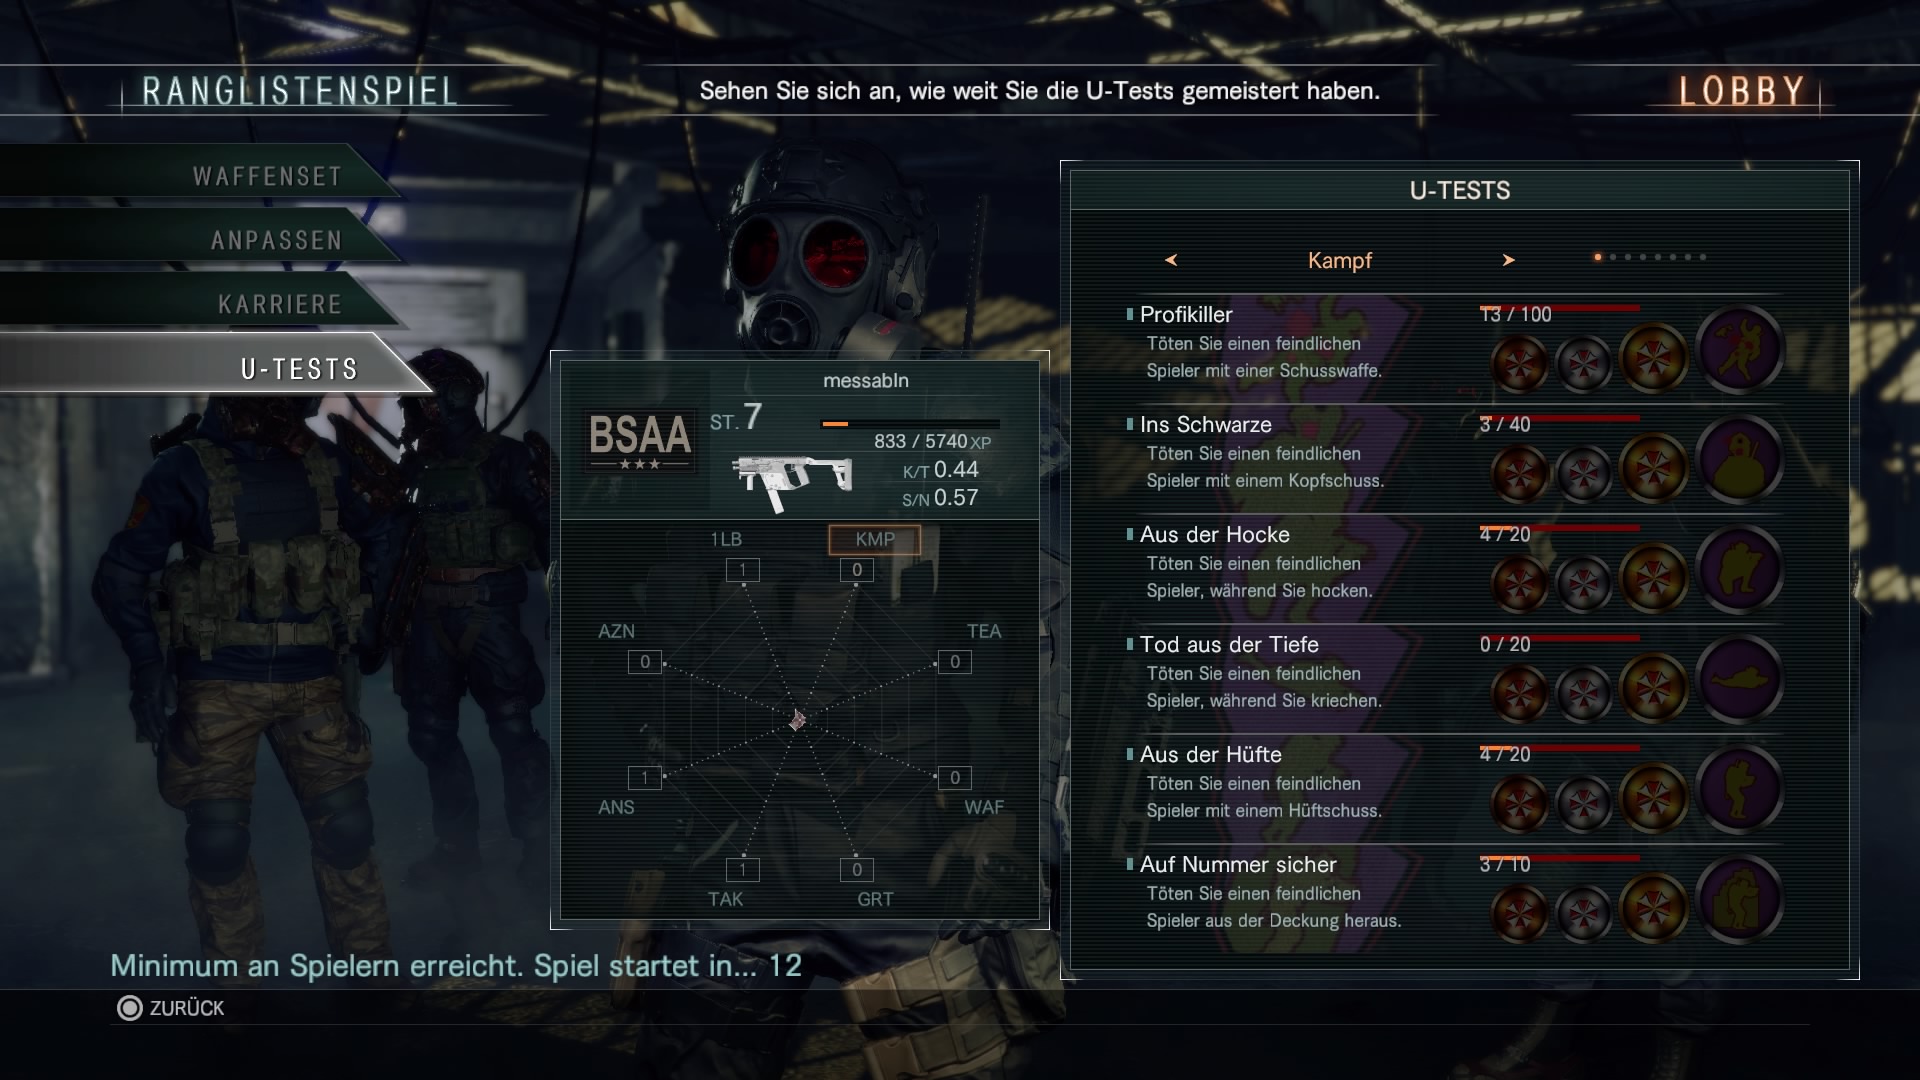Click the BSAA three-star faction emblem
Viewport: 1920px width, 1080px height.
click(x=640, y=441)
